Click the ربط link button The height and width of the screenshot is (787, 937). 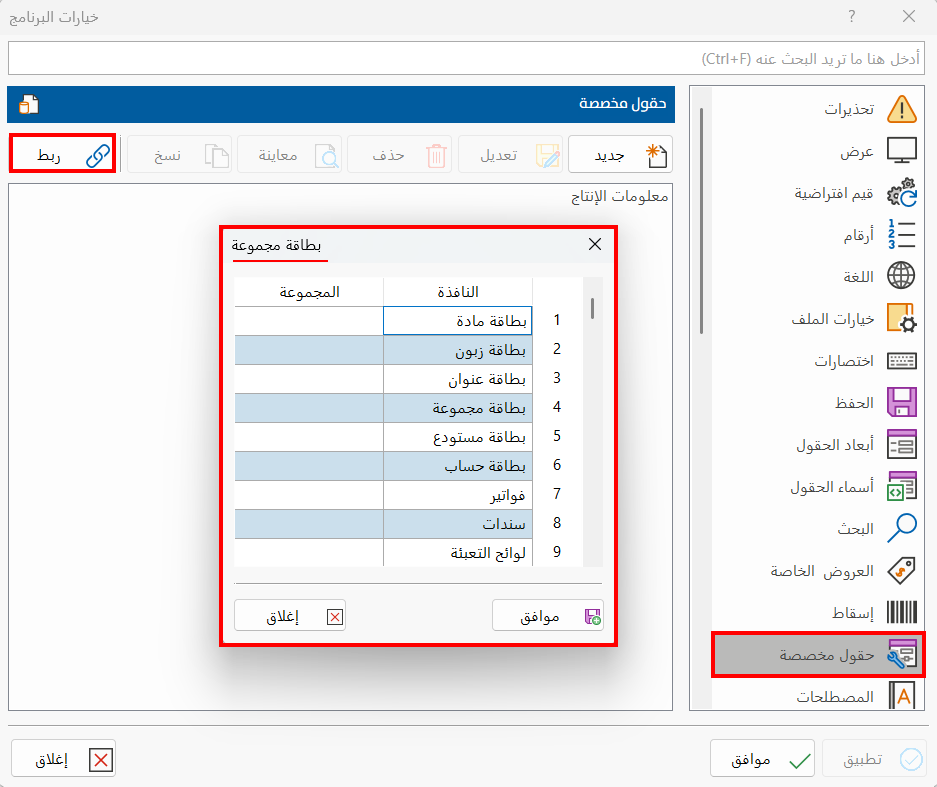(x=62, y=153)
